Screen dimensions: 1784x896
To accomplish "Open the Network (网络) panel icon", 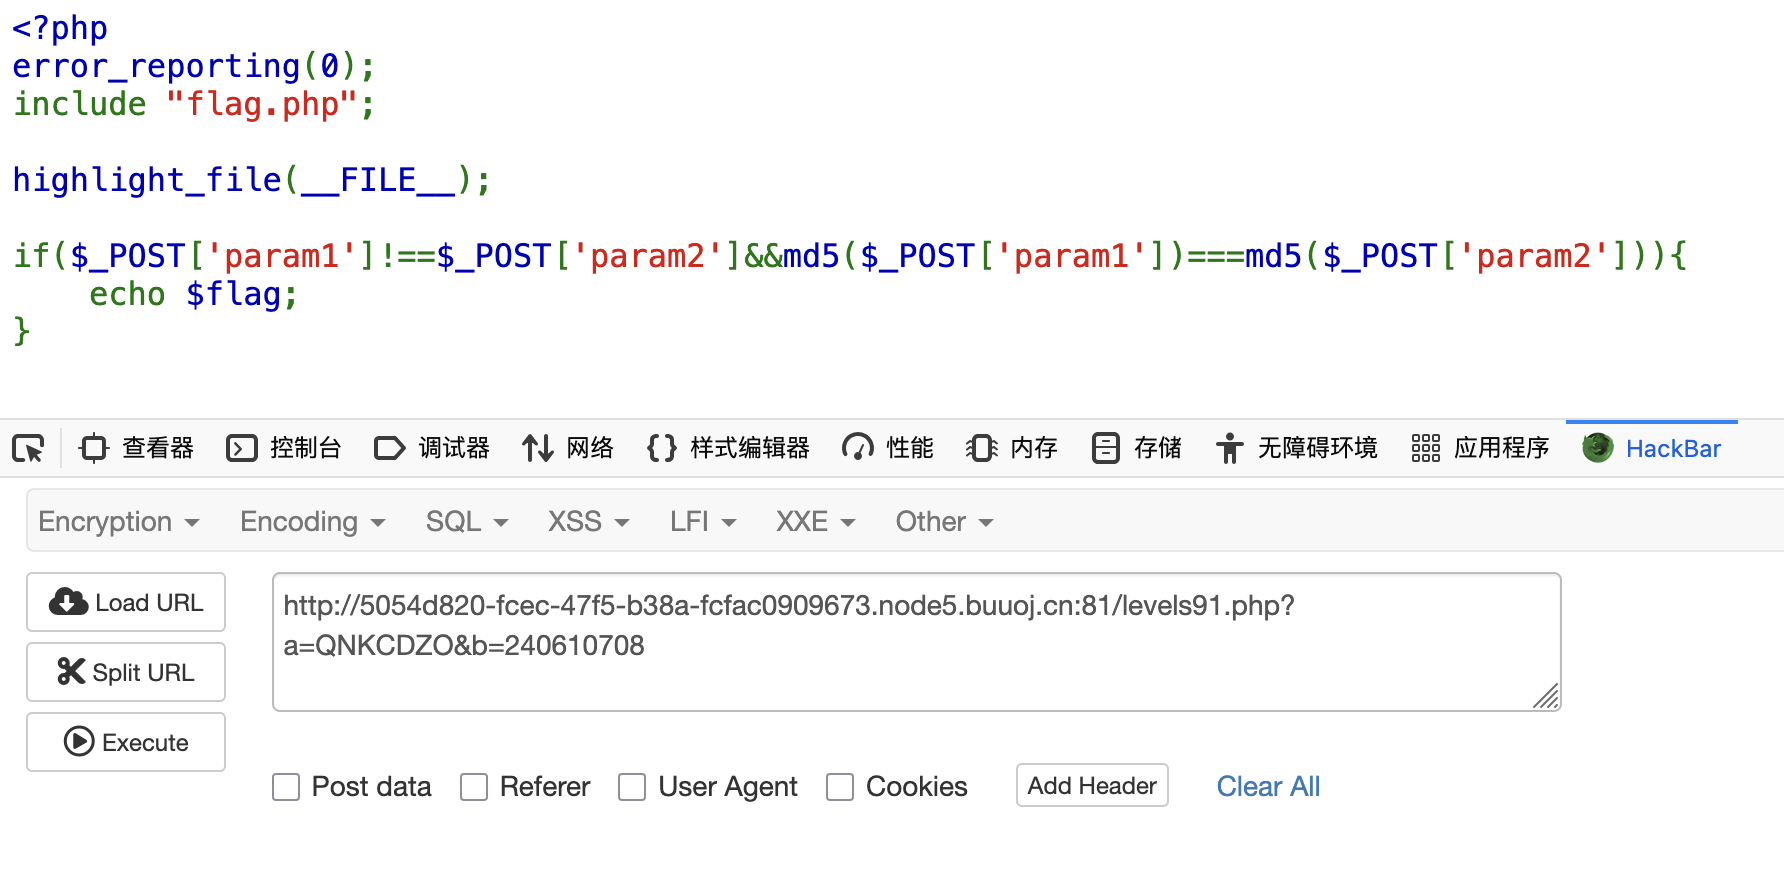I will tap(537, 448).
